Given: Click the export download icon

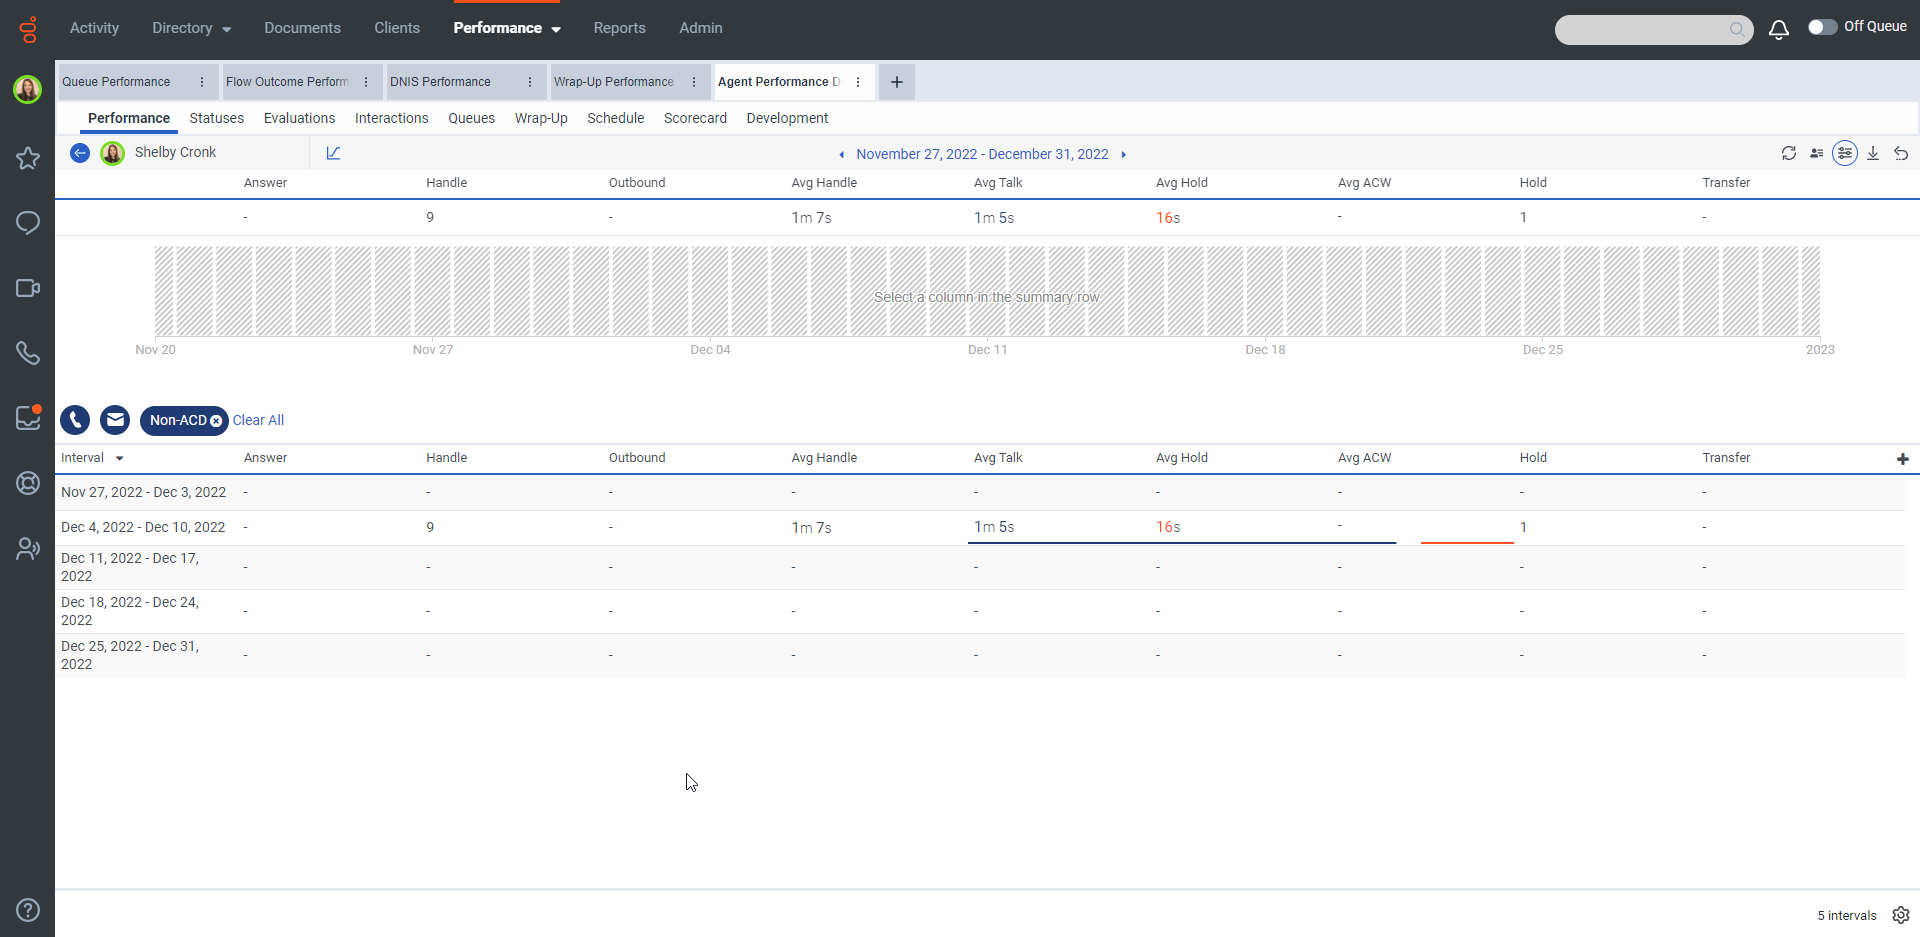Looking at the screenshot, I should click(x=1873, y=153).
